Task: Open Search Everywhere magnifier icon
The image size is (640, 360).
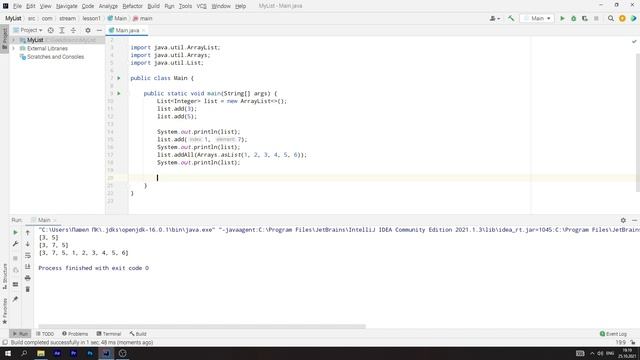Action: [x=611, y=18]
